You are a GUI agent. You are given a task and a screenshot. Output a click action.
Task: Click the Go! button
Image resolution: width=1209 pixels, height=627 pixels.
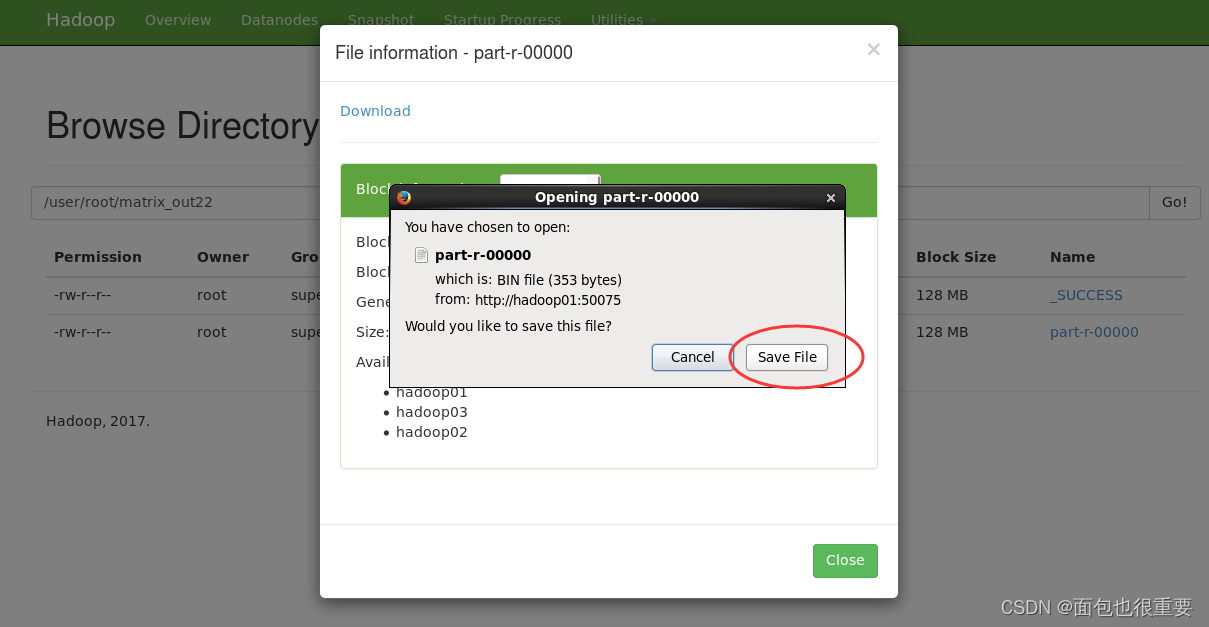[x=1174, y=202]
